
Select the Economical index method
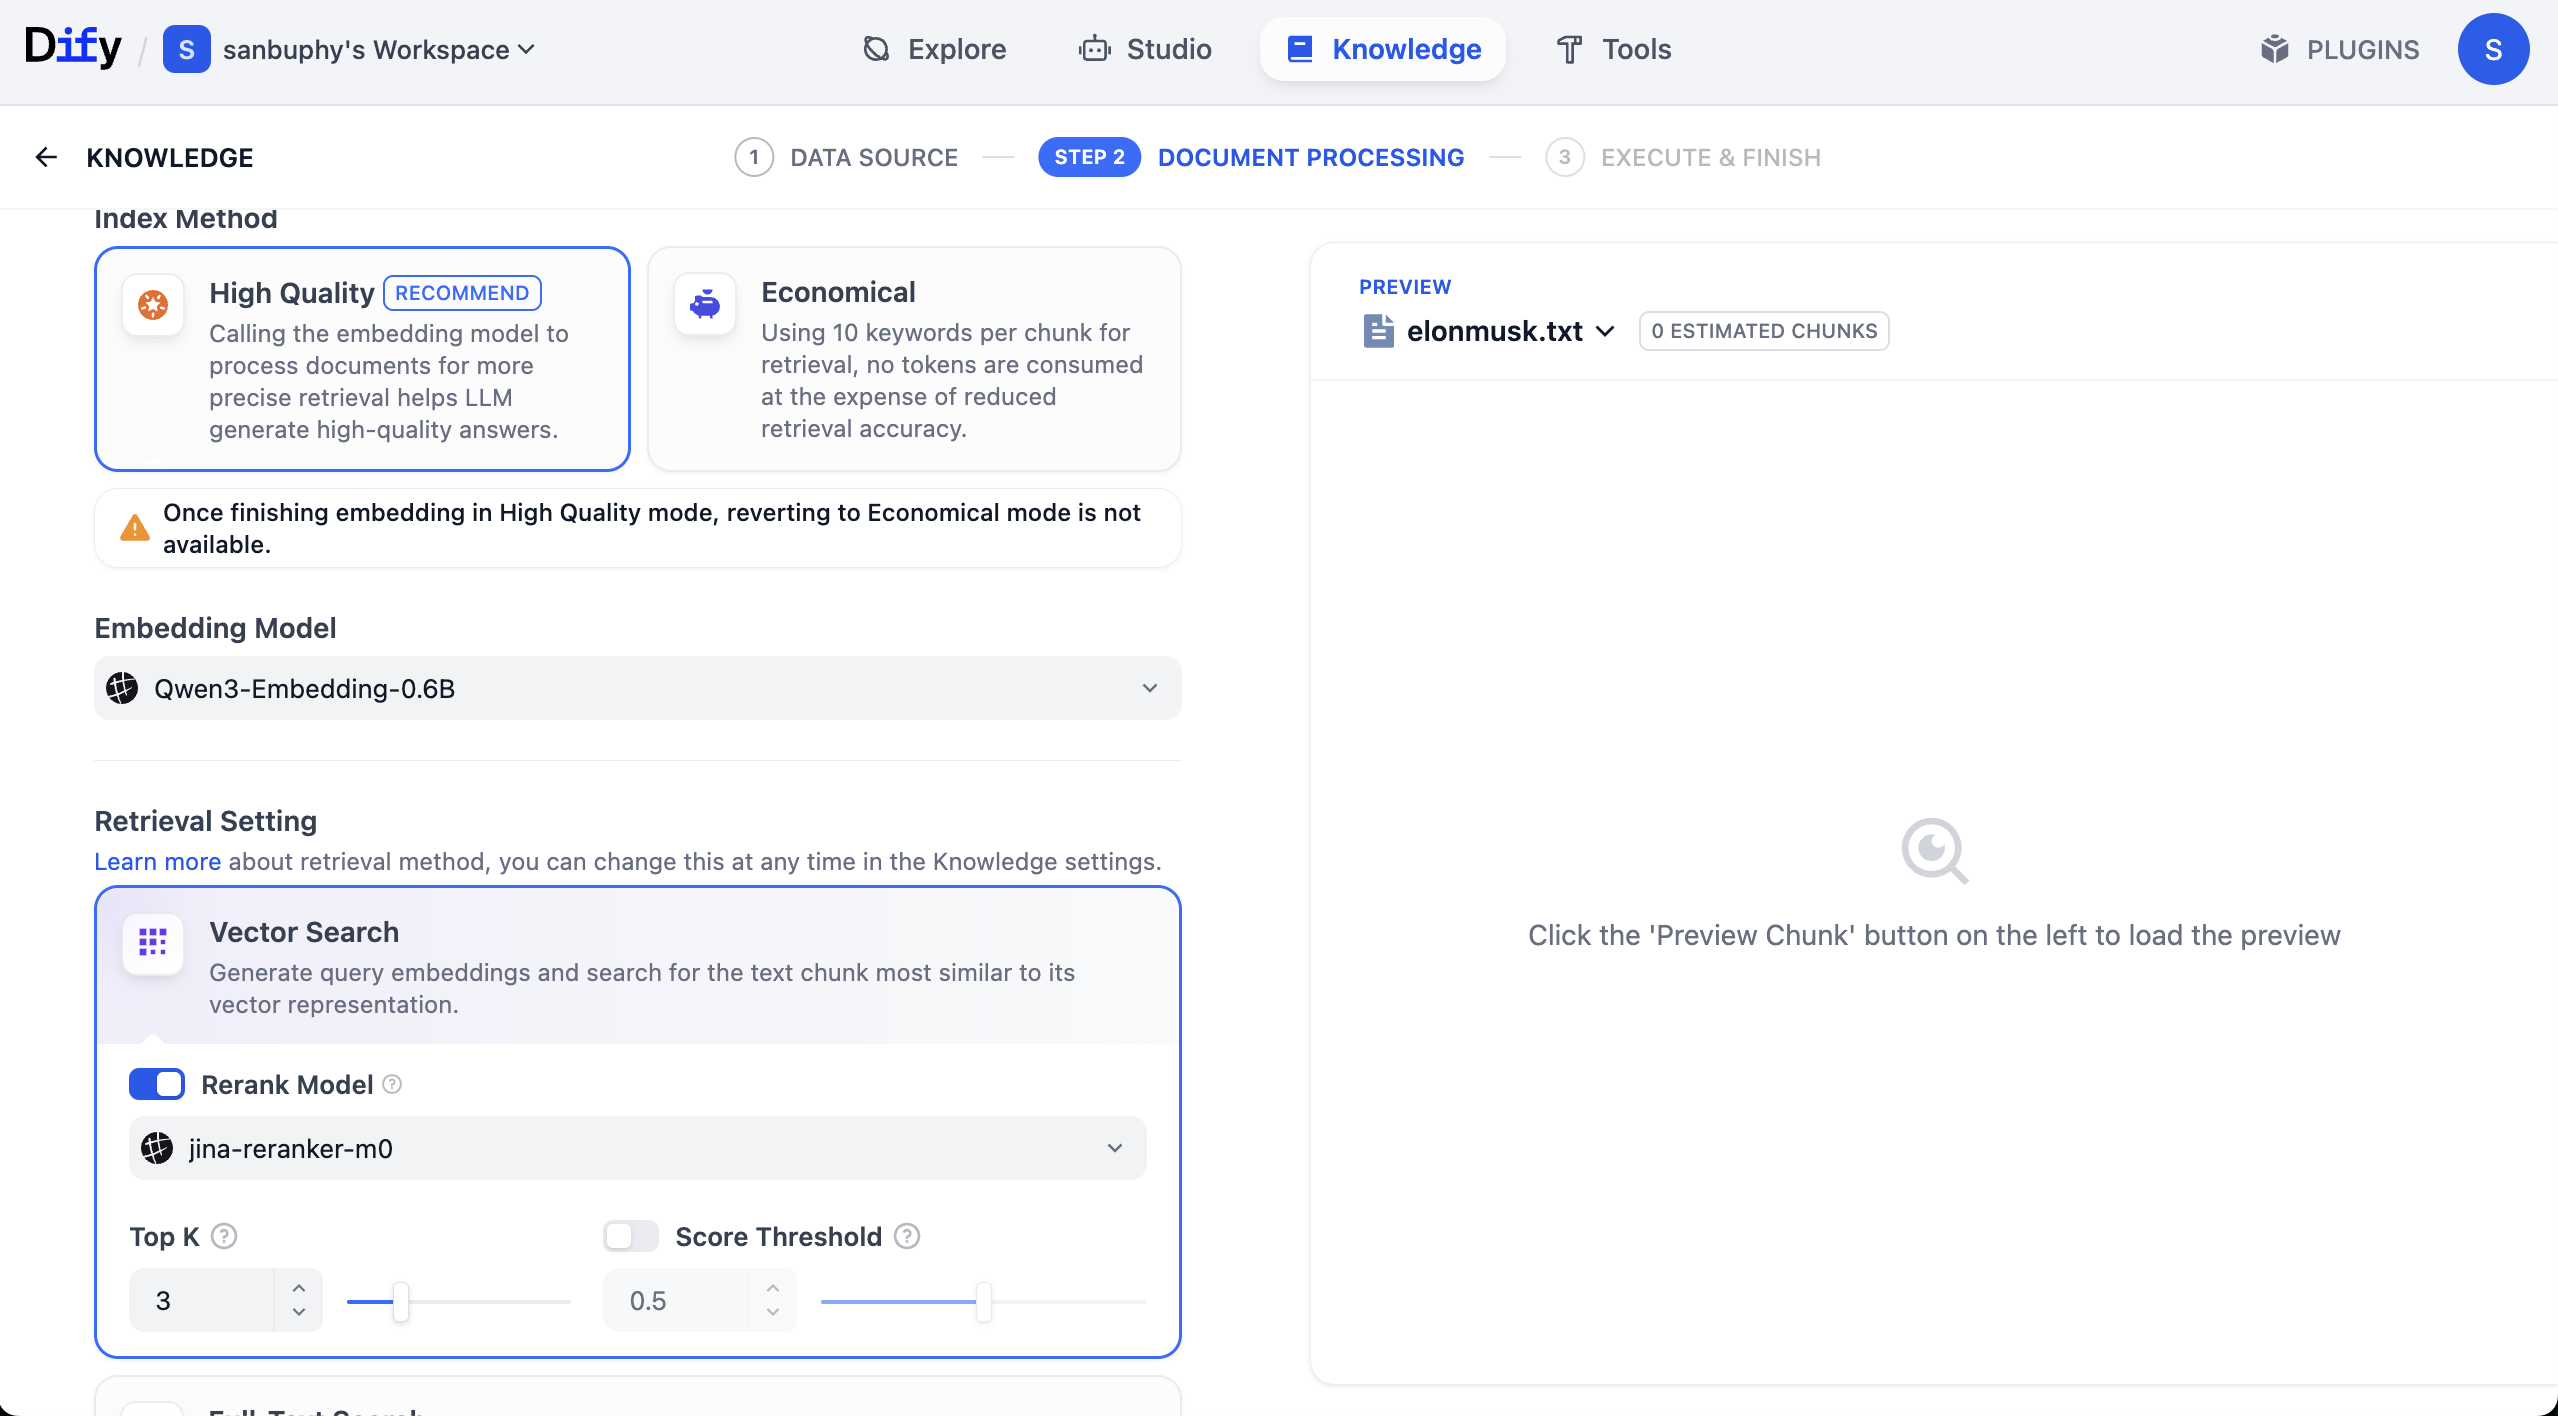click(x=914, y=358)
